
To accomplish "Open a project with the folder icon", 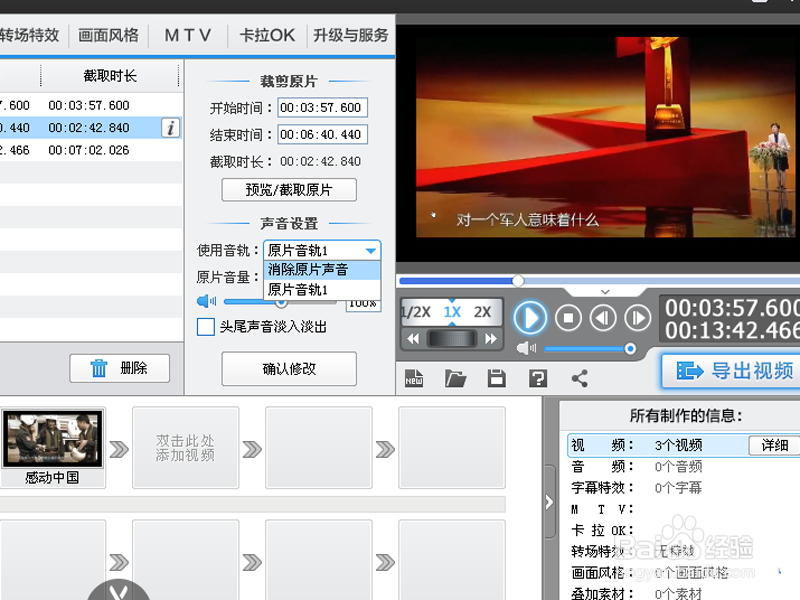I will coord(455,379).
